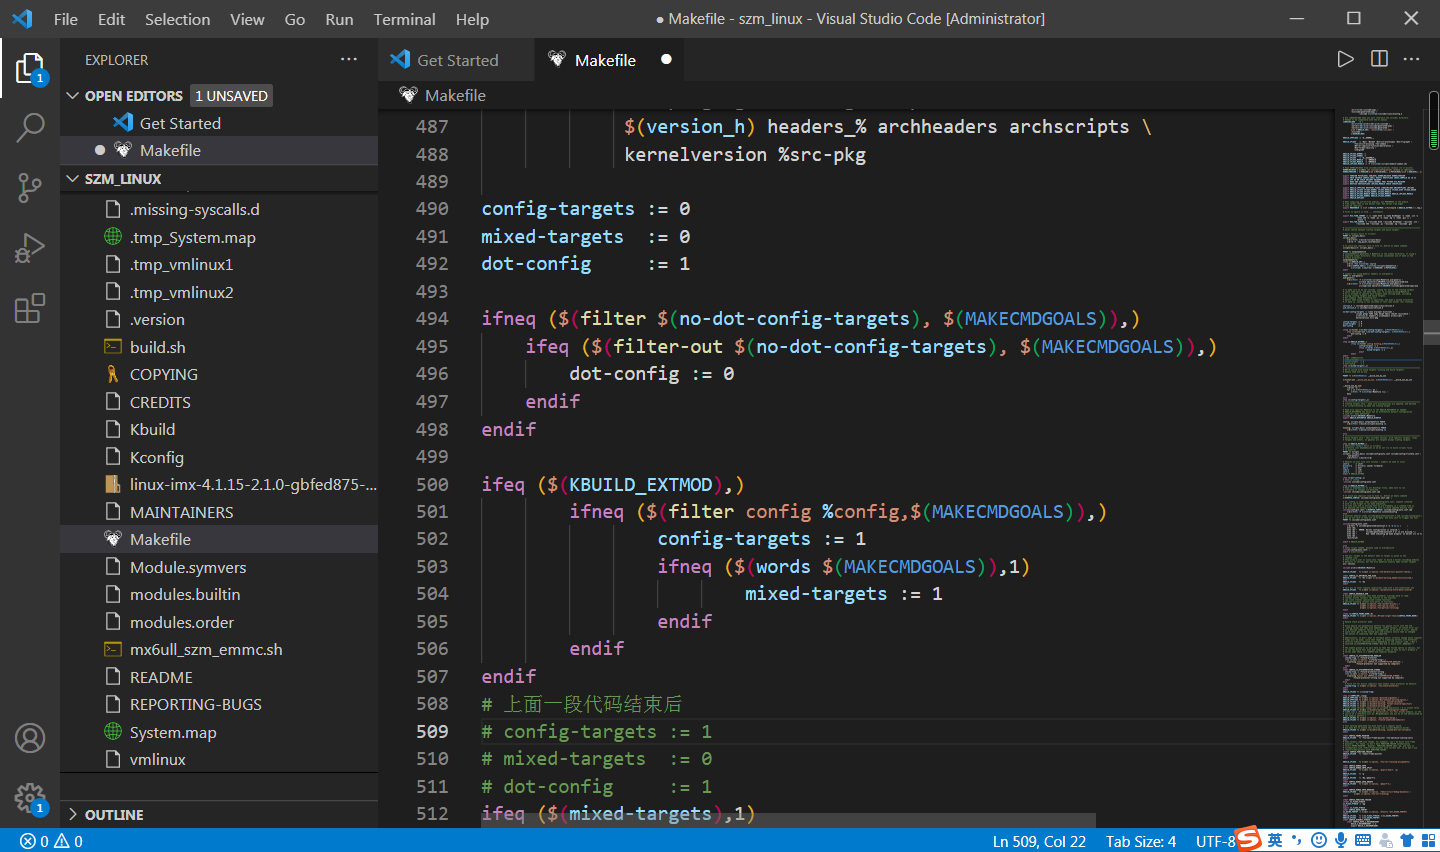Open the linux-imx-4.1.15 archive file
1440x852 pixels.
point(219,484)
